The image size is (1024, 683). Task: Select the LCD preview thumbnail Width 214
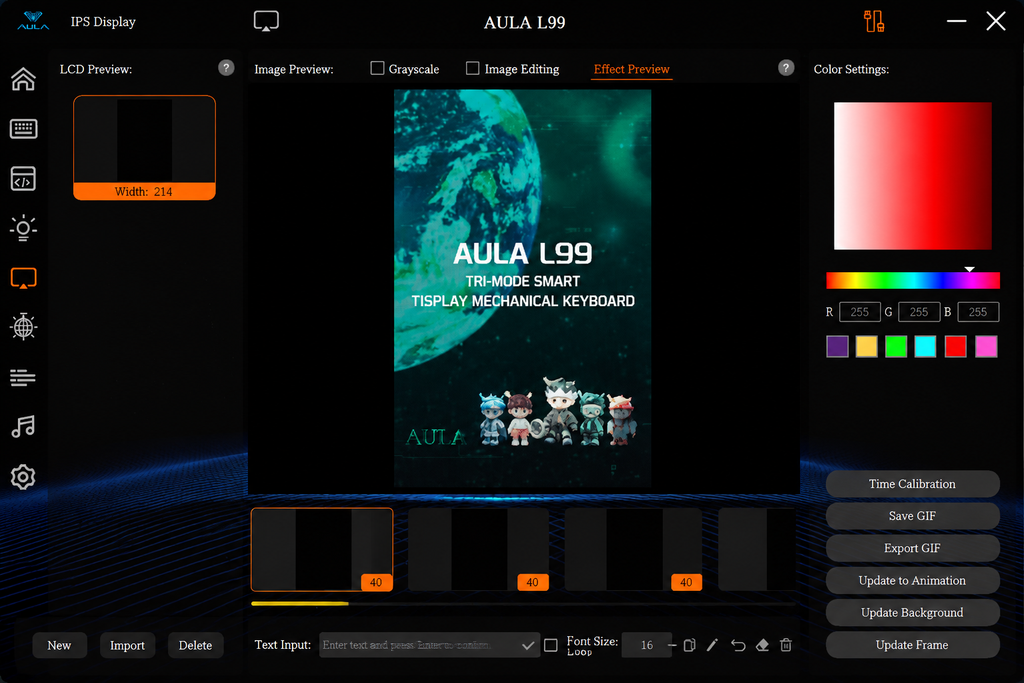[144, 148]
